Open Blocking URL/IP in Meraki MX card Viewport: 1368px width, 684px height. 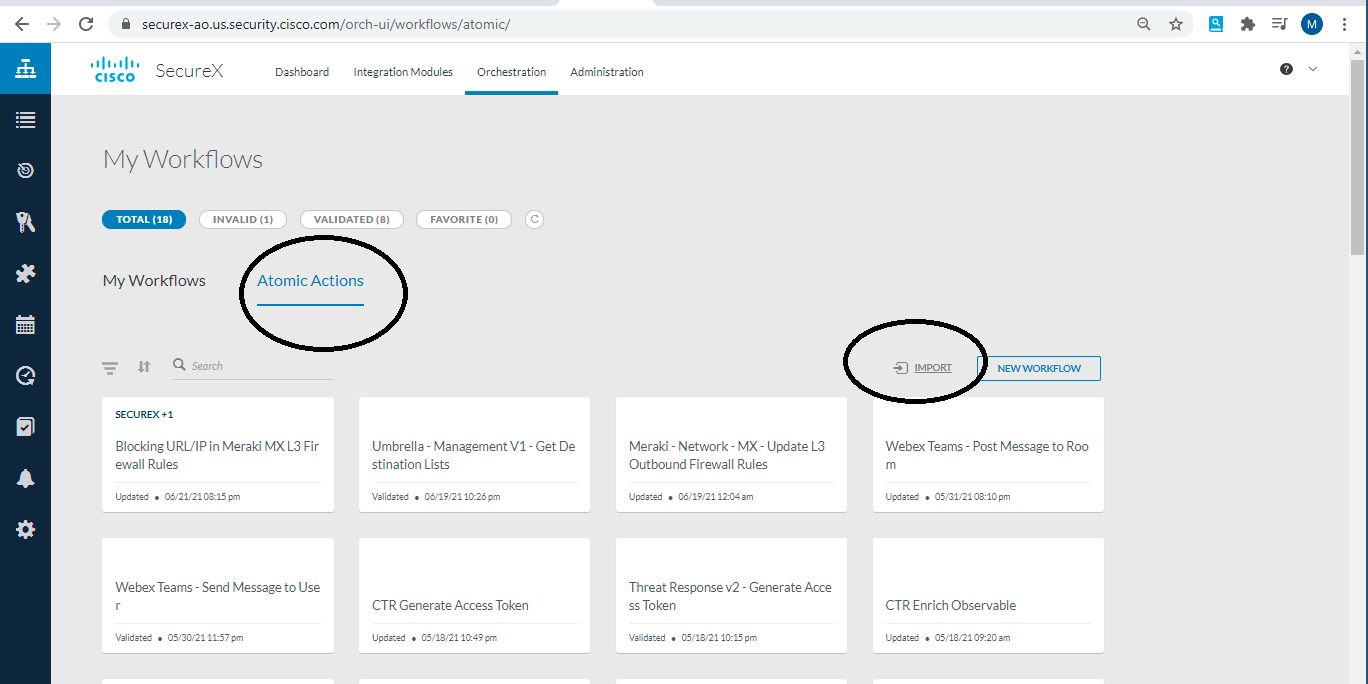tap(218, 455)
